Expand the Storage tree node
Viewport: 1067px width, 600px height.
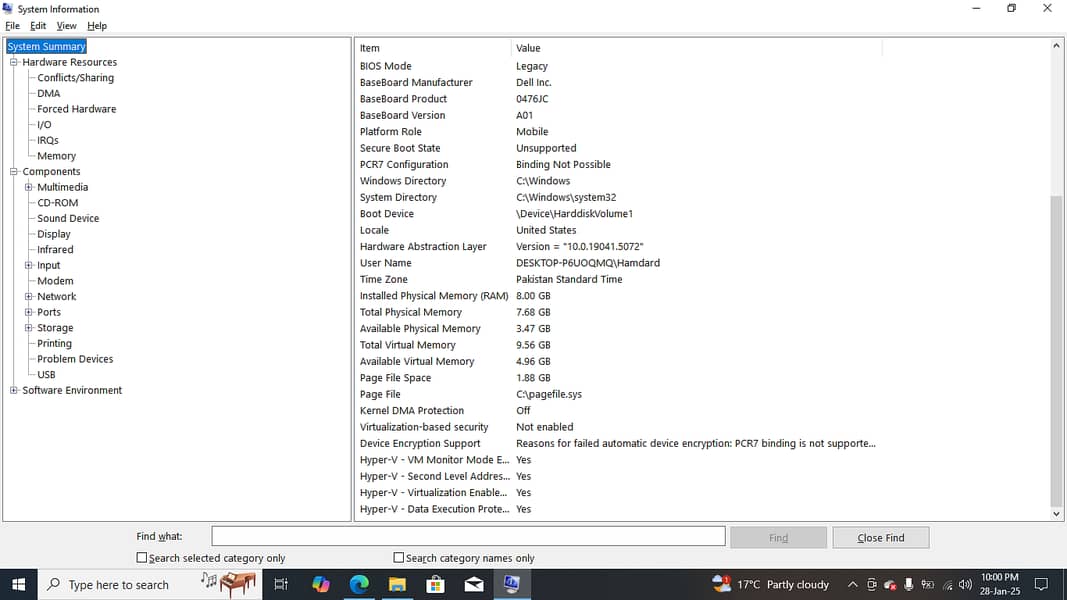(x=29, y=328)
